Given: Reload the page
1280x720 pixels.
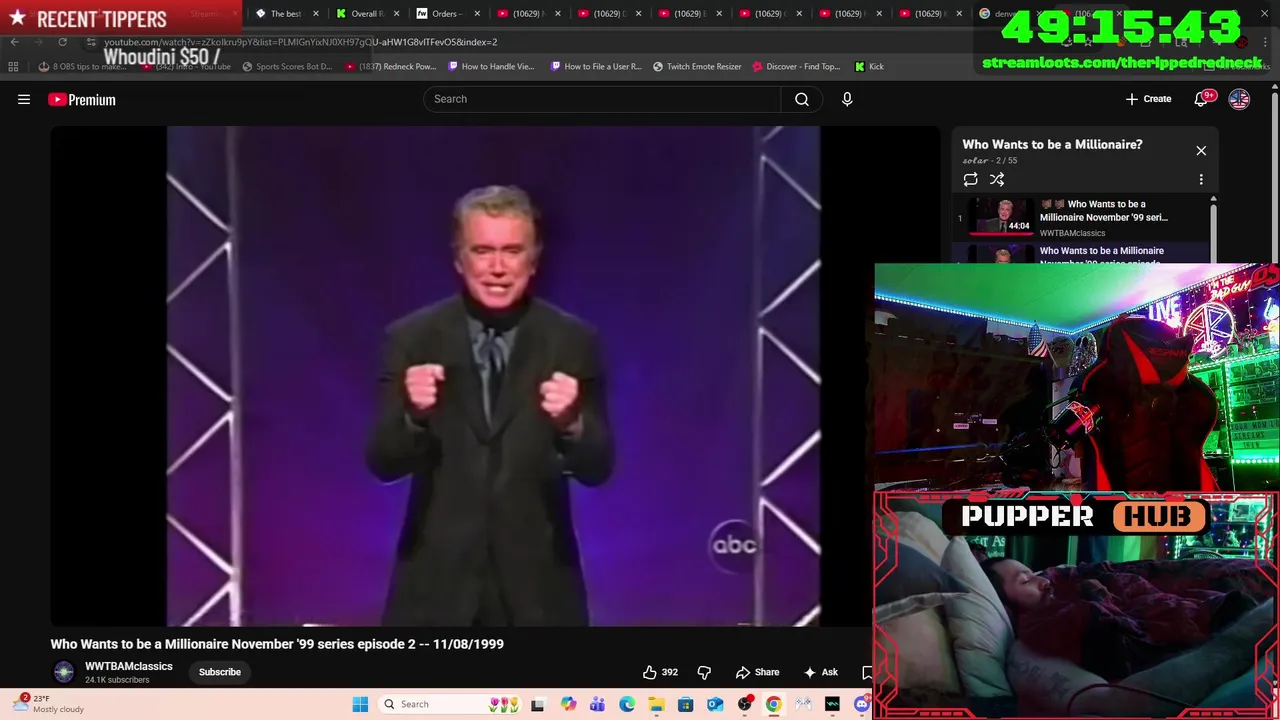Looking at the screenshot, I should (x=62, y=42).
